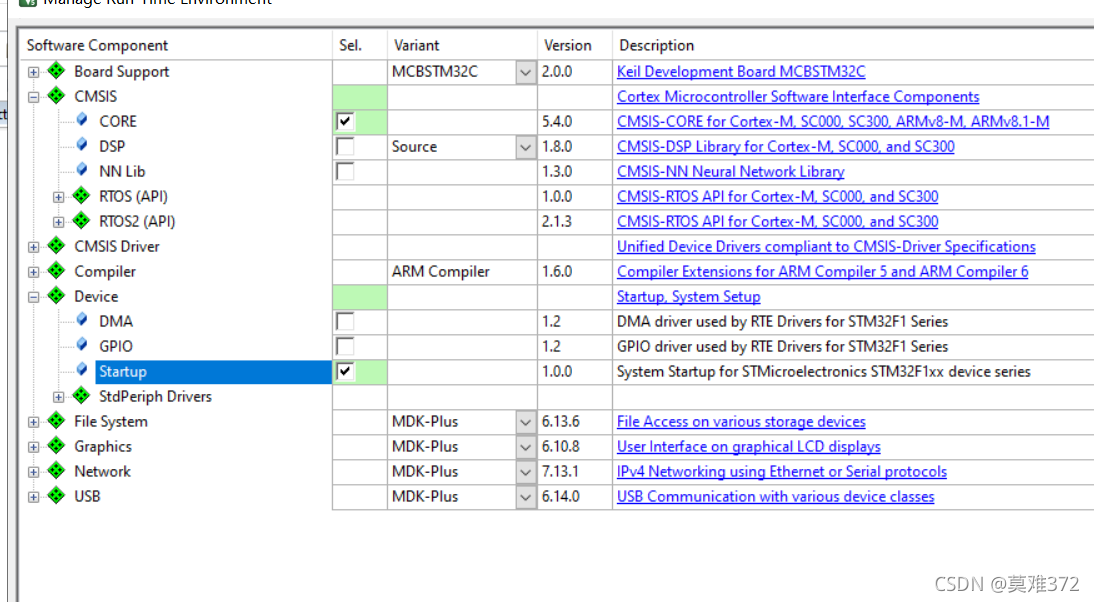Collapse the Device tree node
1094x602 pixels.
click(33, 297)
